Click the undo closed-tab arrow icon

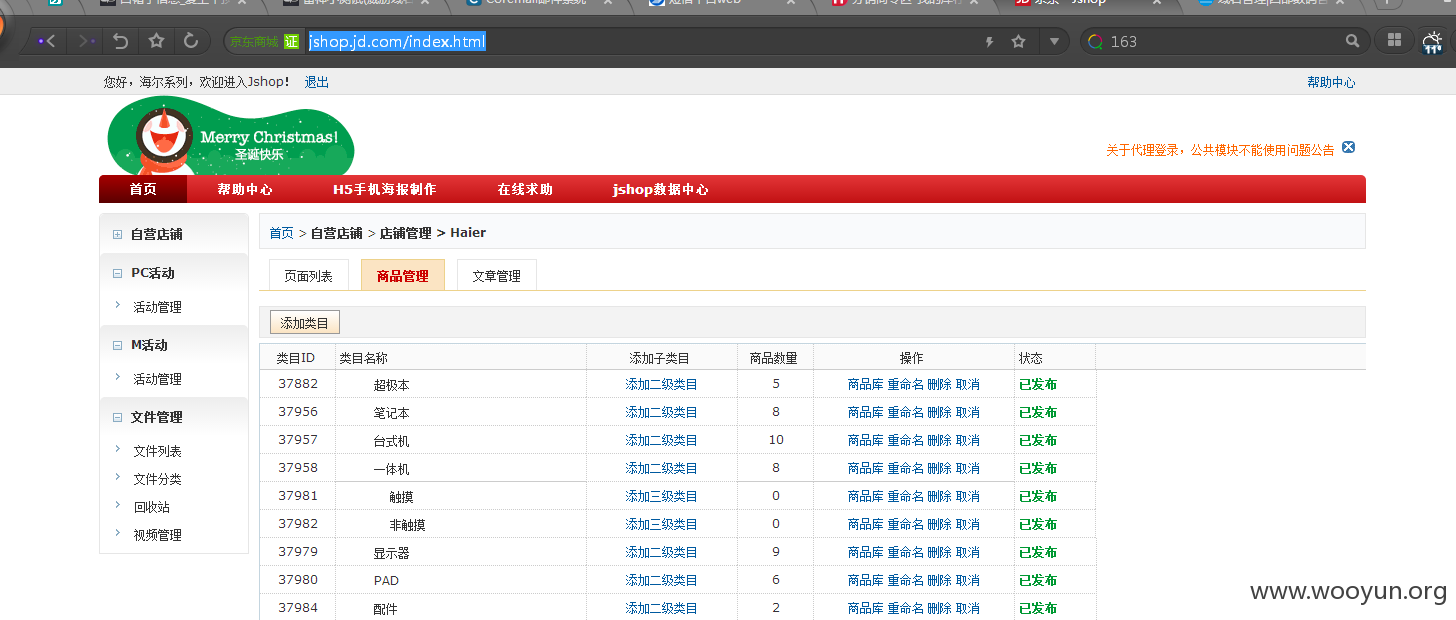[121, 41]
